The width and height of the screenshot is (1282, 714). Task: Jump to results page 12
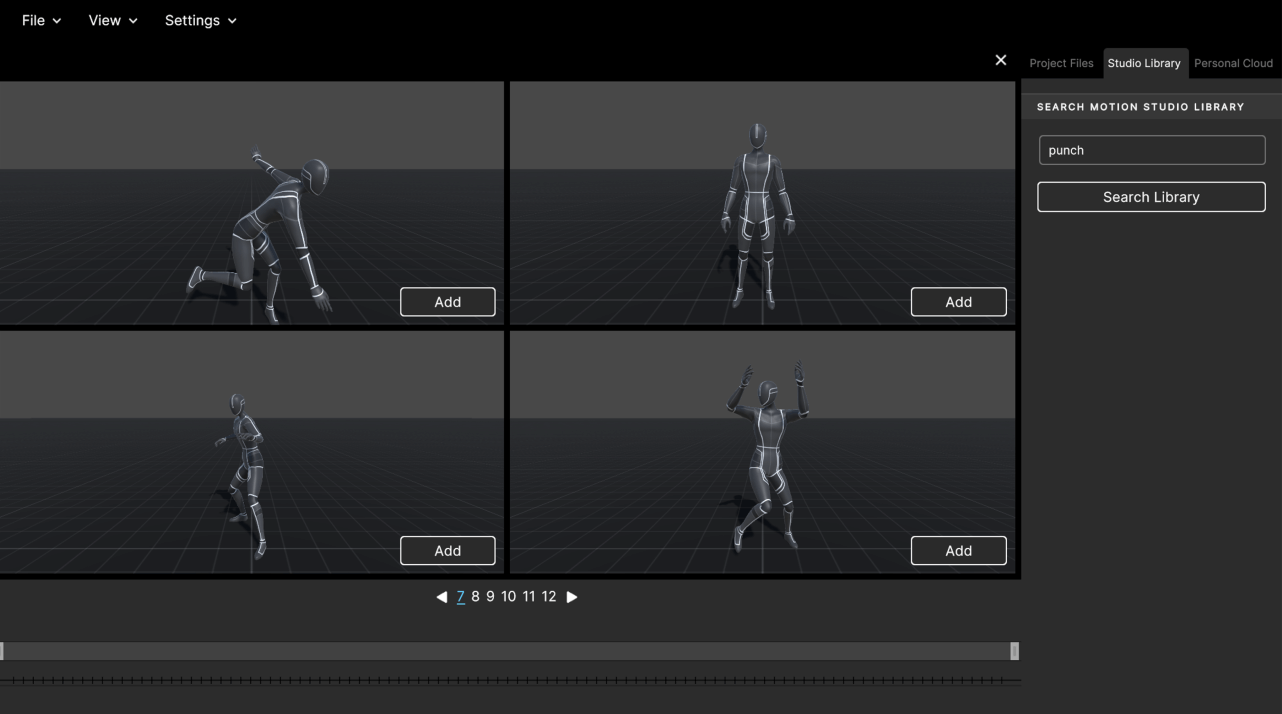coord(548,596)
